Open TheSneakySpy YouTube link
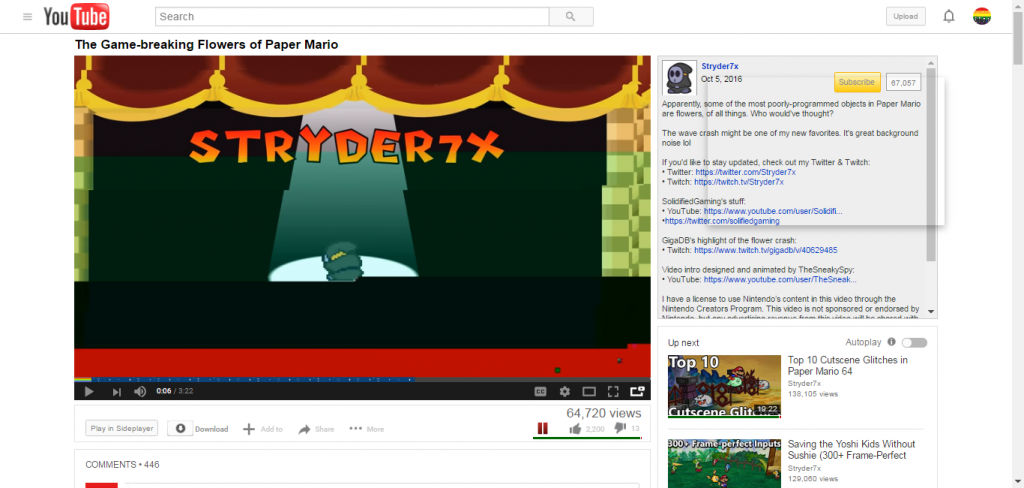Screen dimensions: 1024x488 (779, 279)
